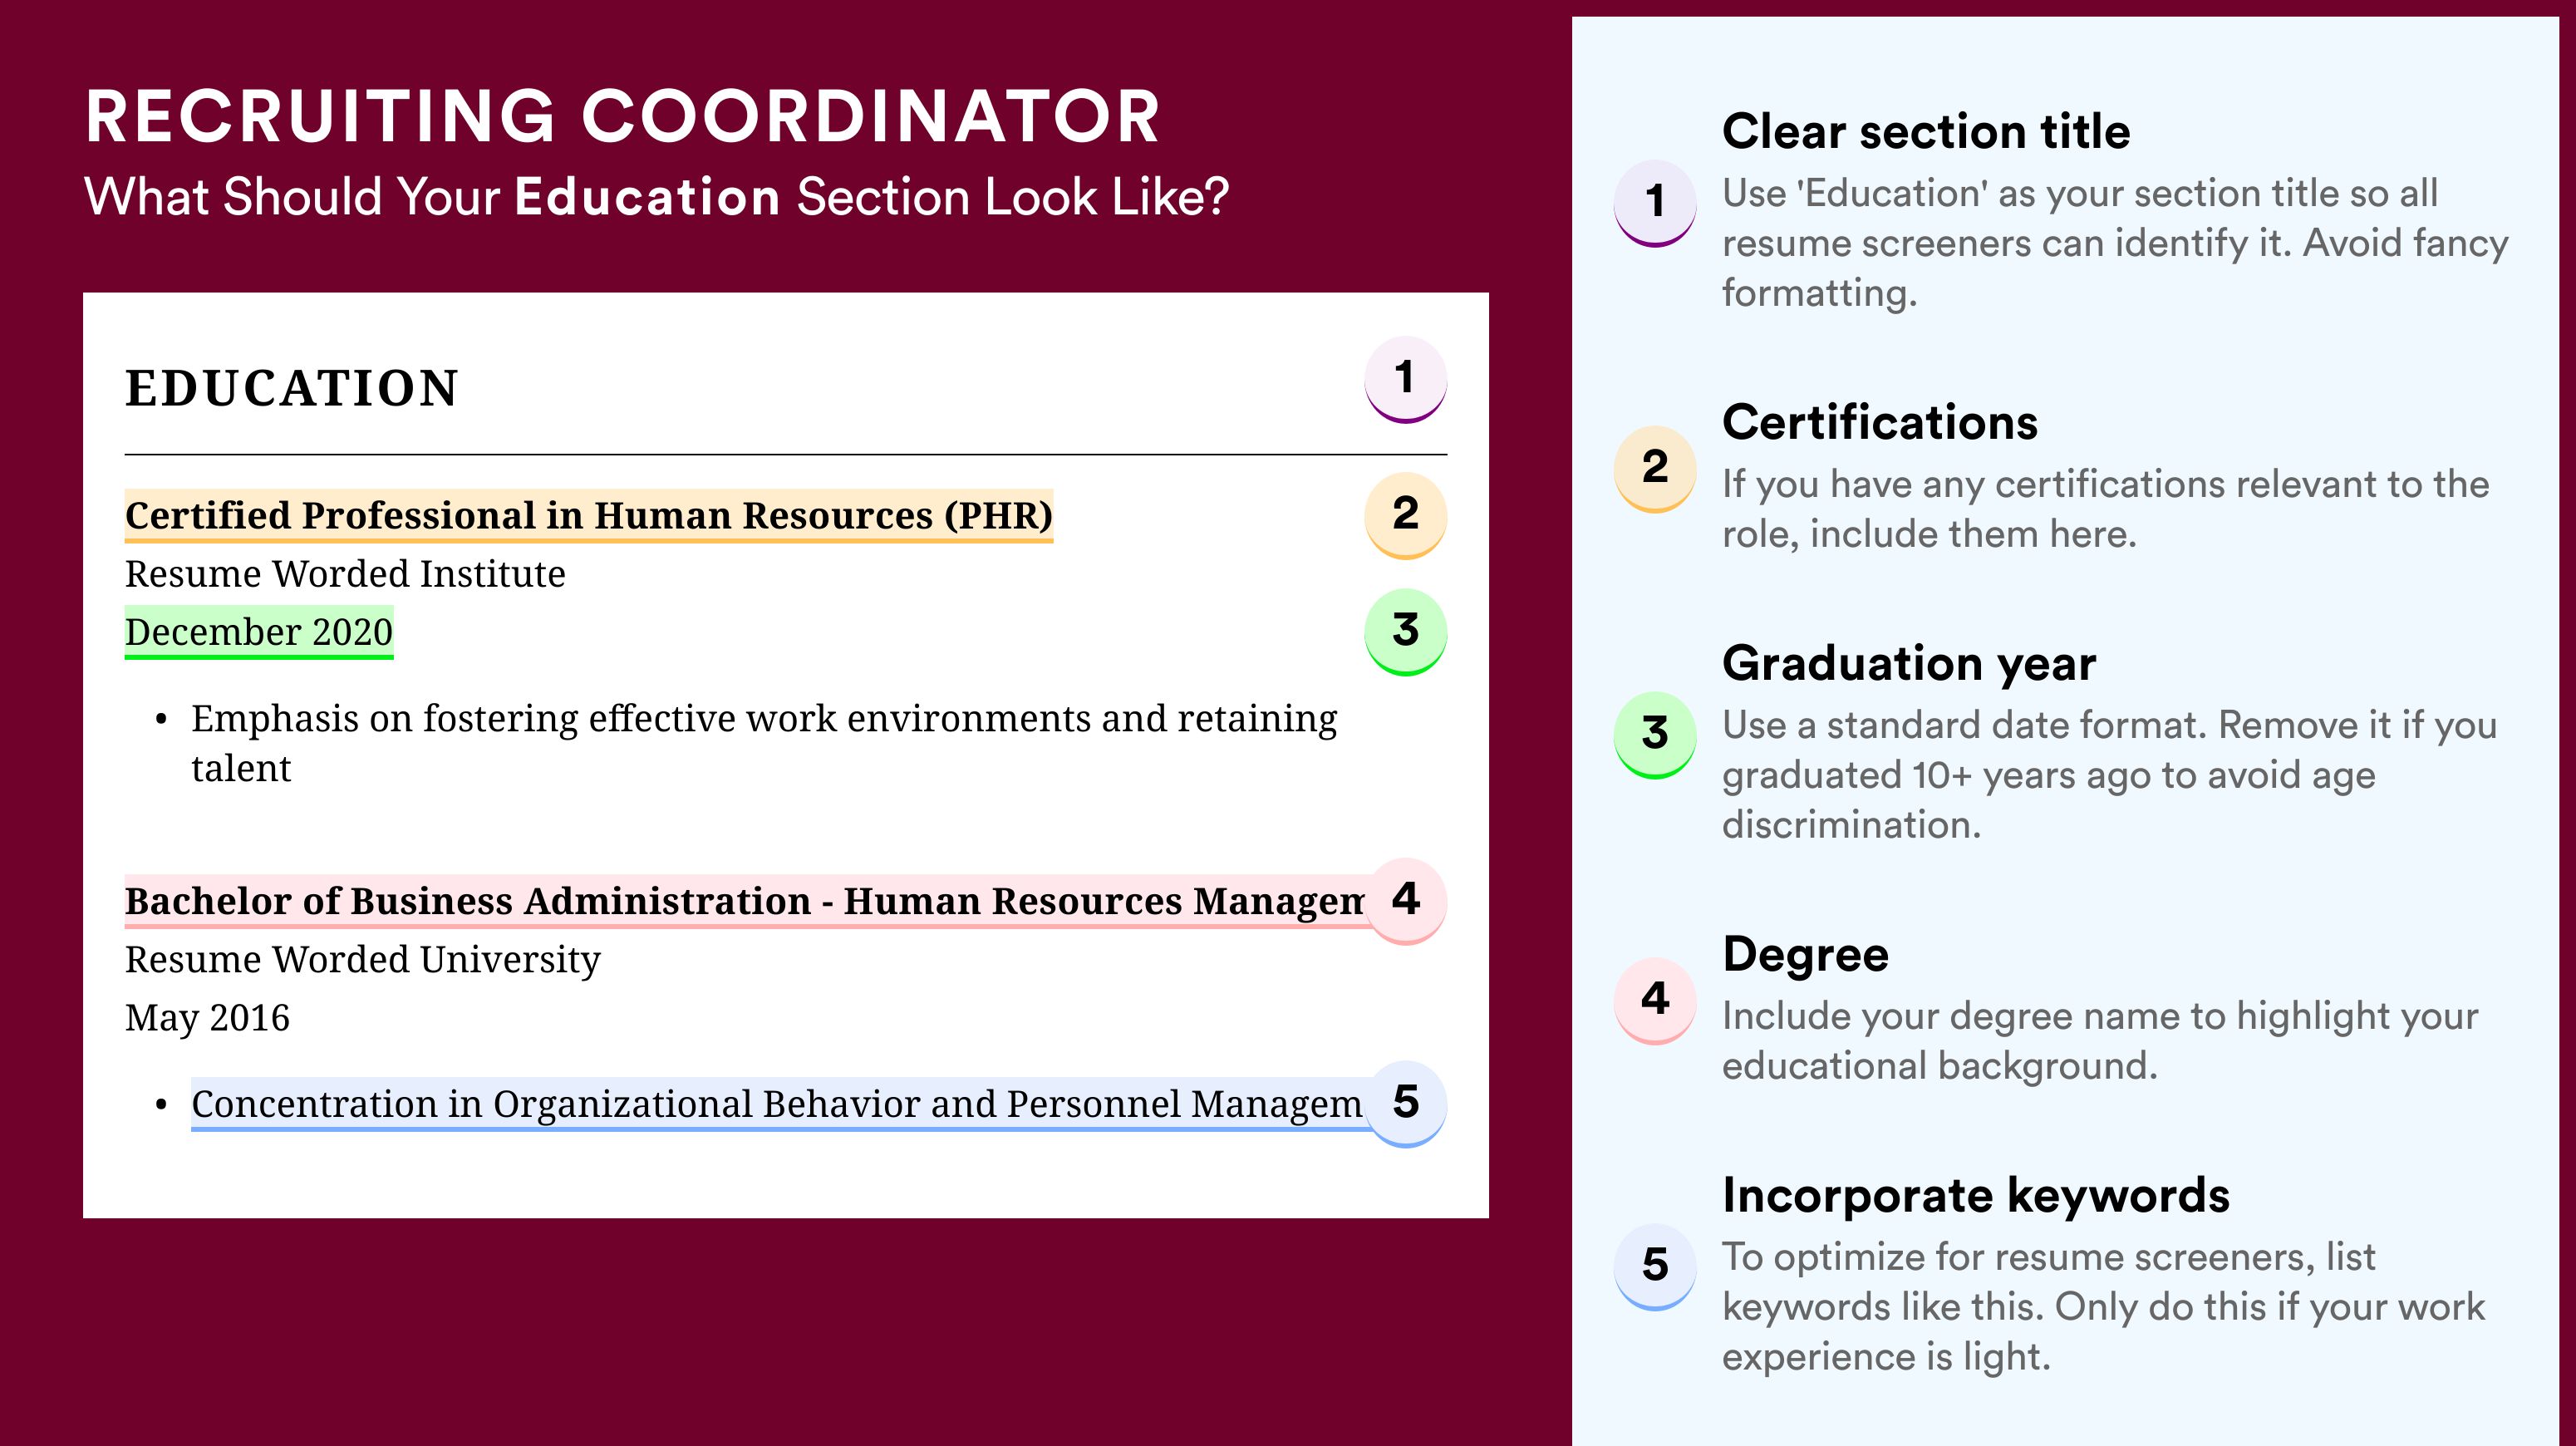Viewport: 2576px width, 1446px height.
Task: Click the RECRUITING COORDINATOR title
Action: pos(622,116)
